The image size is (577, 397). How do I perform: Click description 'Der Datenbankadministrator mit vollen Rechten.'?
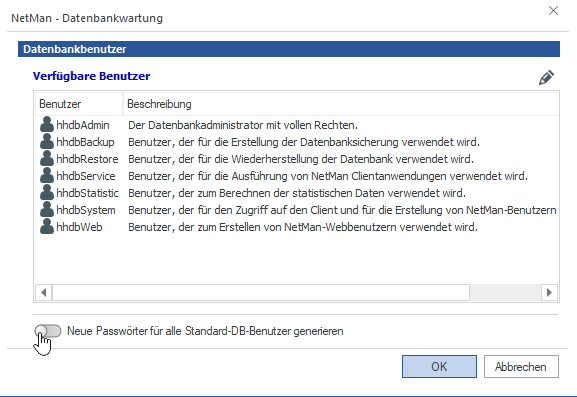pyautogui.click(x=243, y=125)
